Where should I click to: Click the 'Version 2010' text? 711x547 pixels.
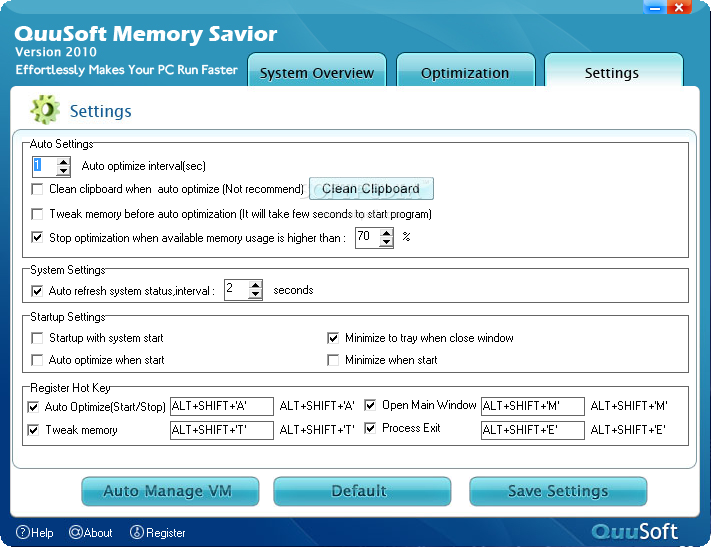(x=56, y=52)
